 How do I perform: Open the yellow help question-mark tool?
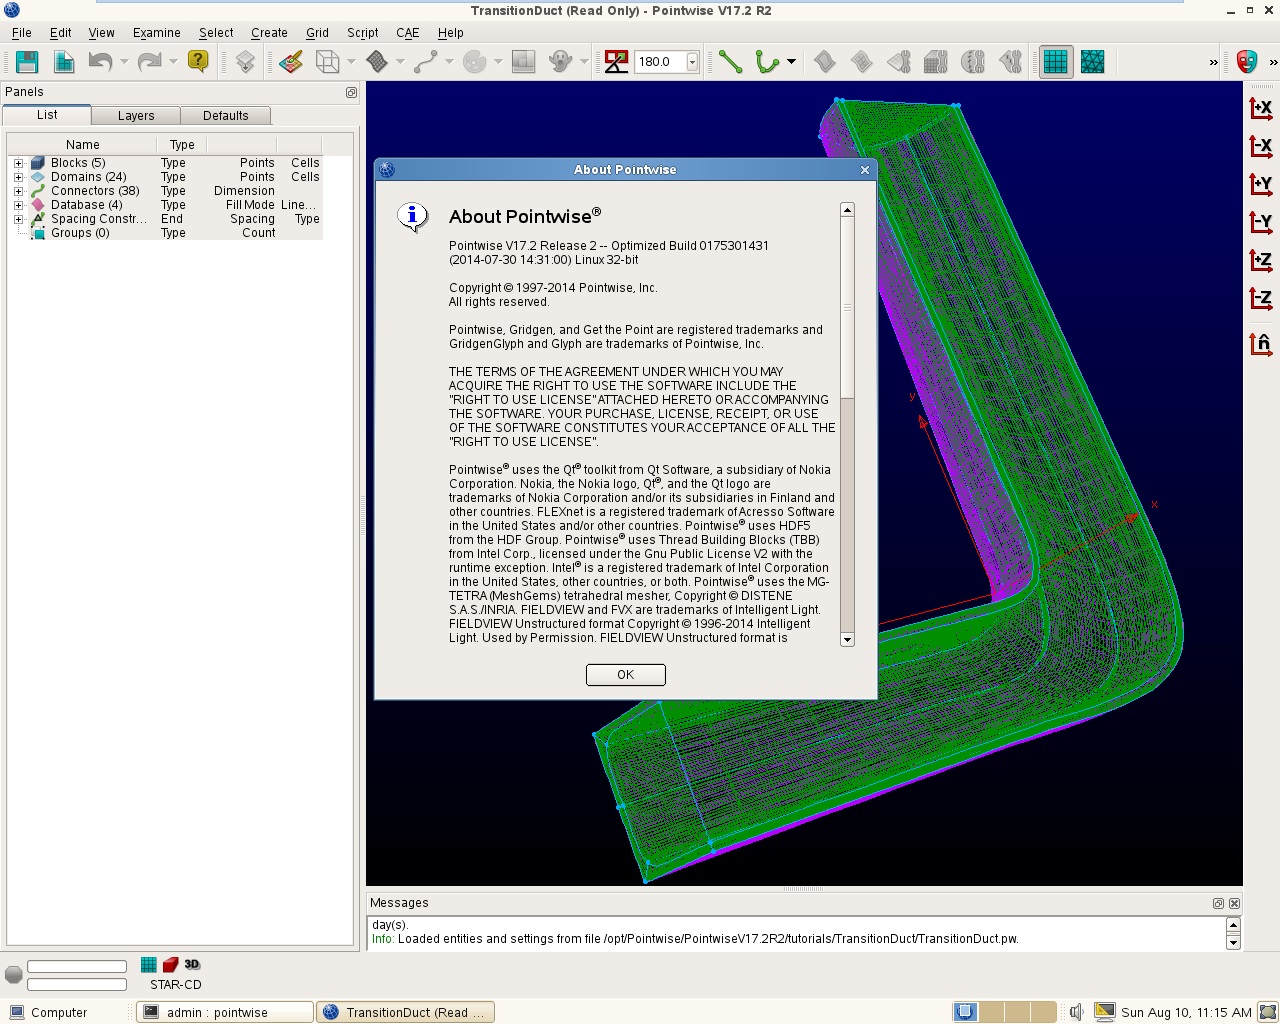(198, 62)
